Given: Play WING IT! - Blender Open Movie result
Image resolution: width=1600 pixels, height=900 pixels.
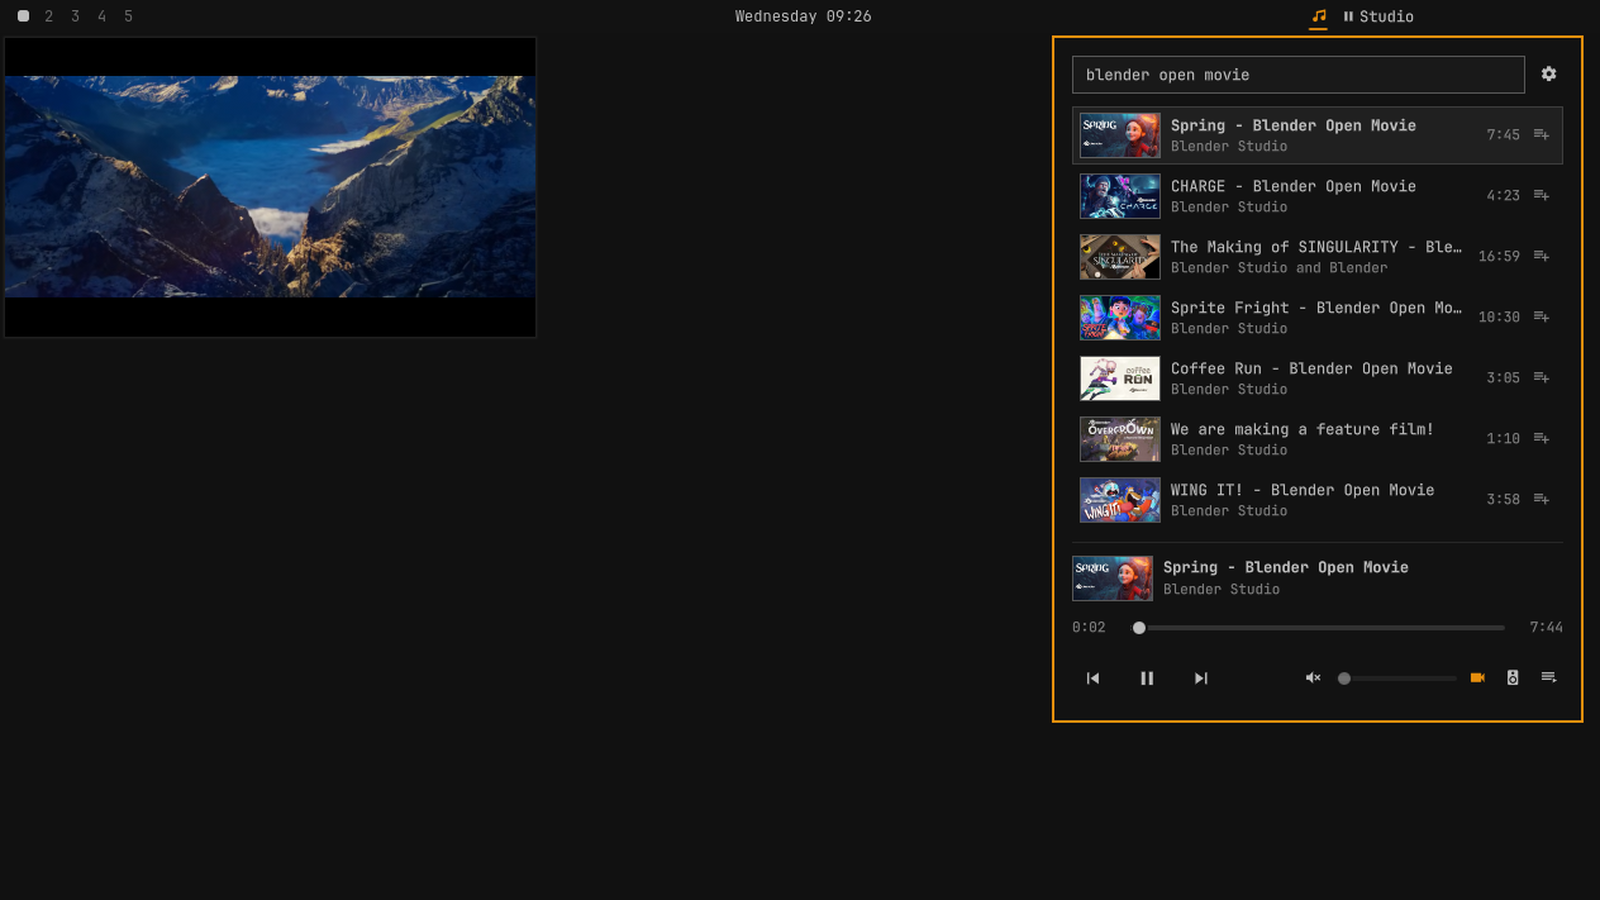Looking at the screenshot, I should tap(1317, 499).
